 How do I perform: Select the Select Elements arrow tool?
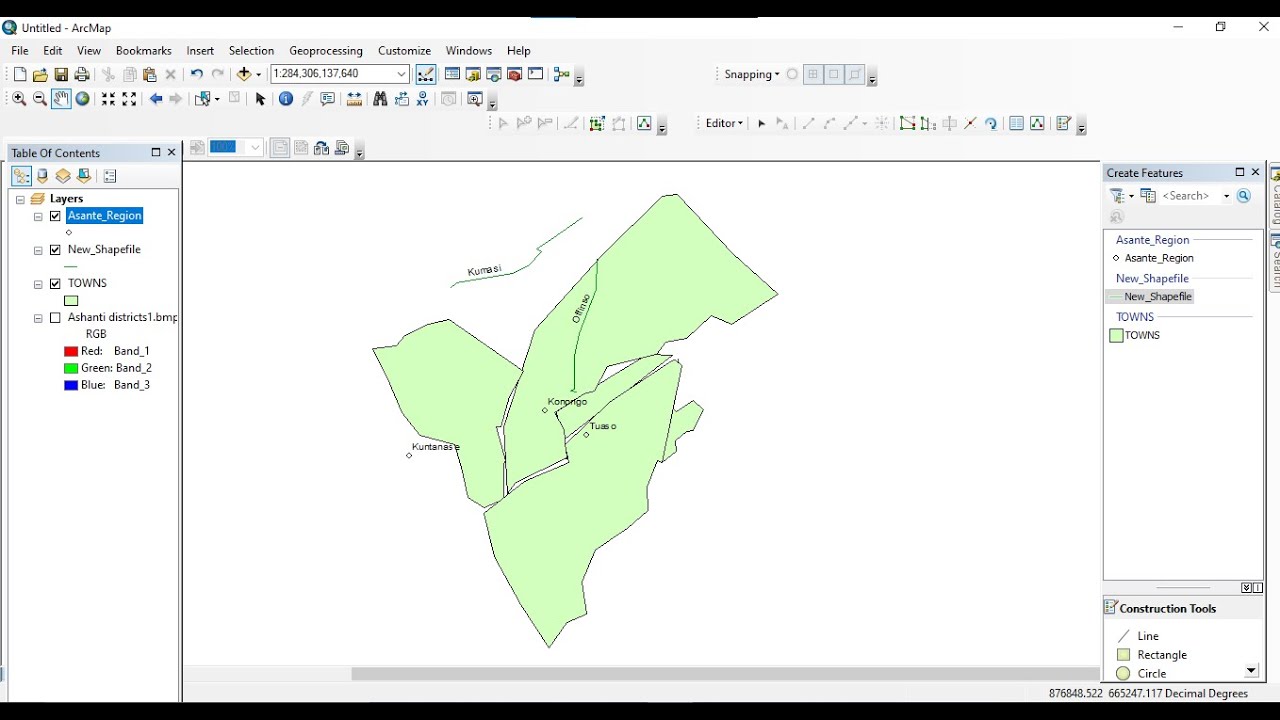[260, 98]
